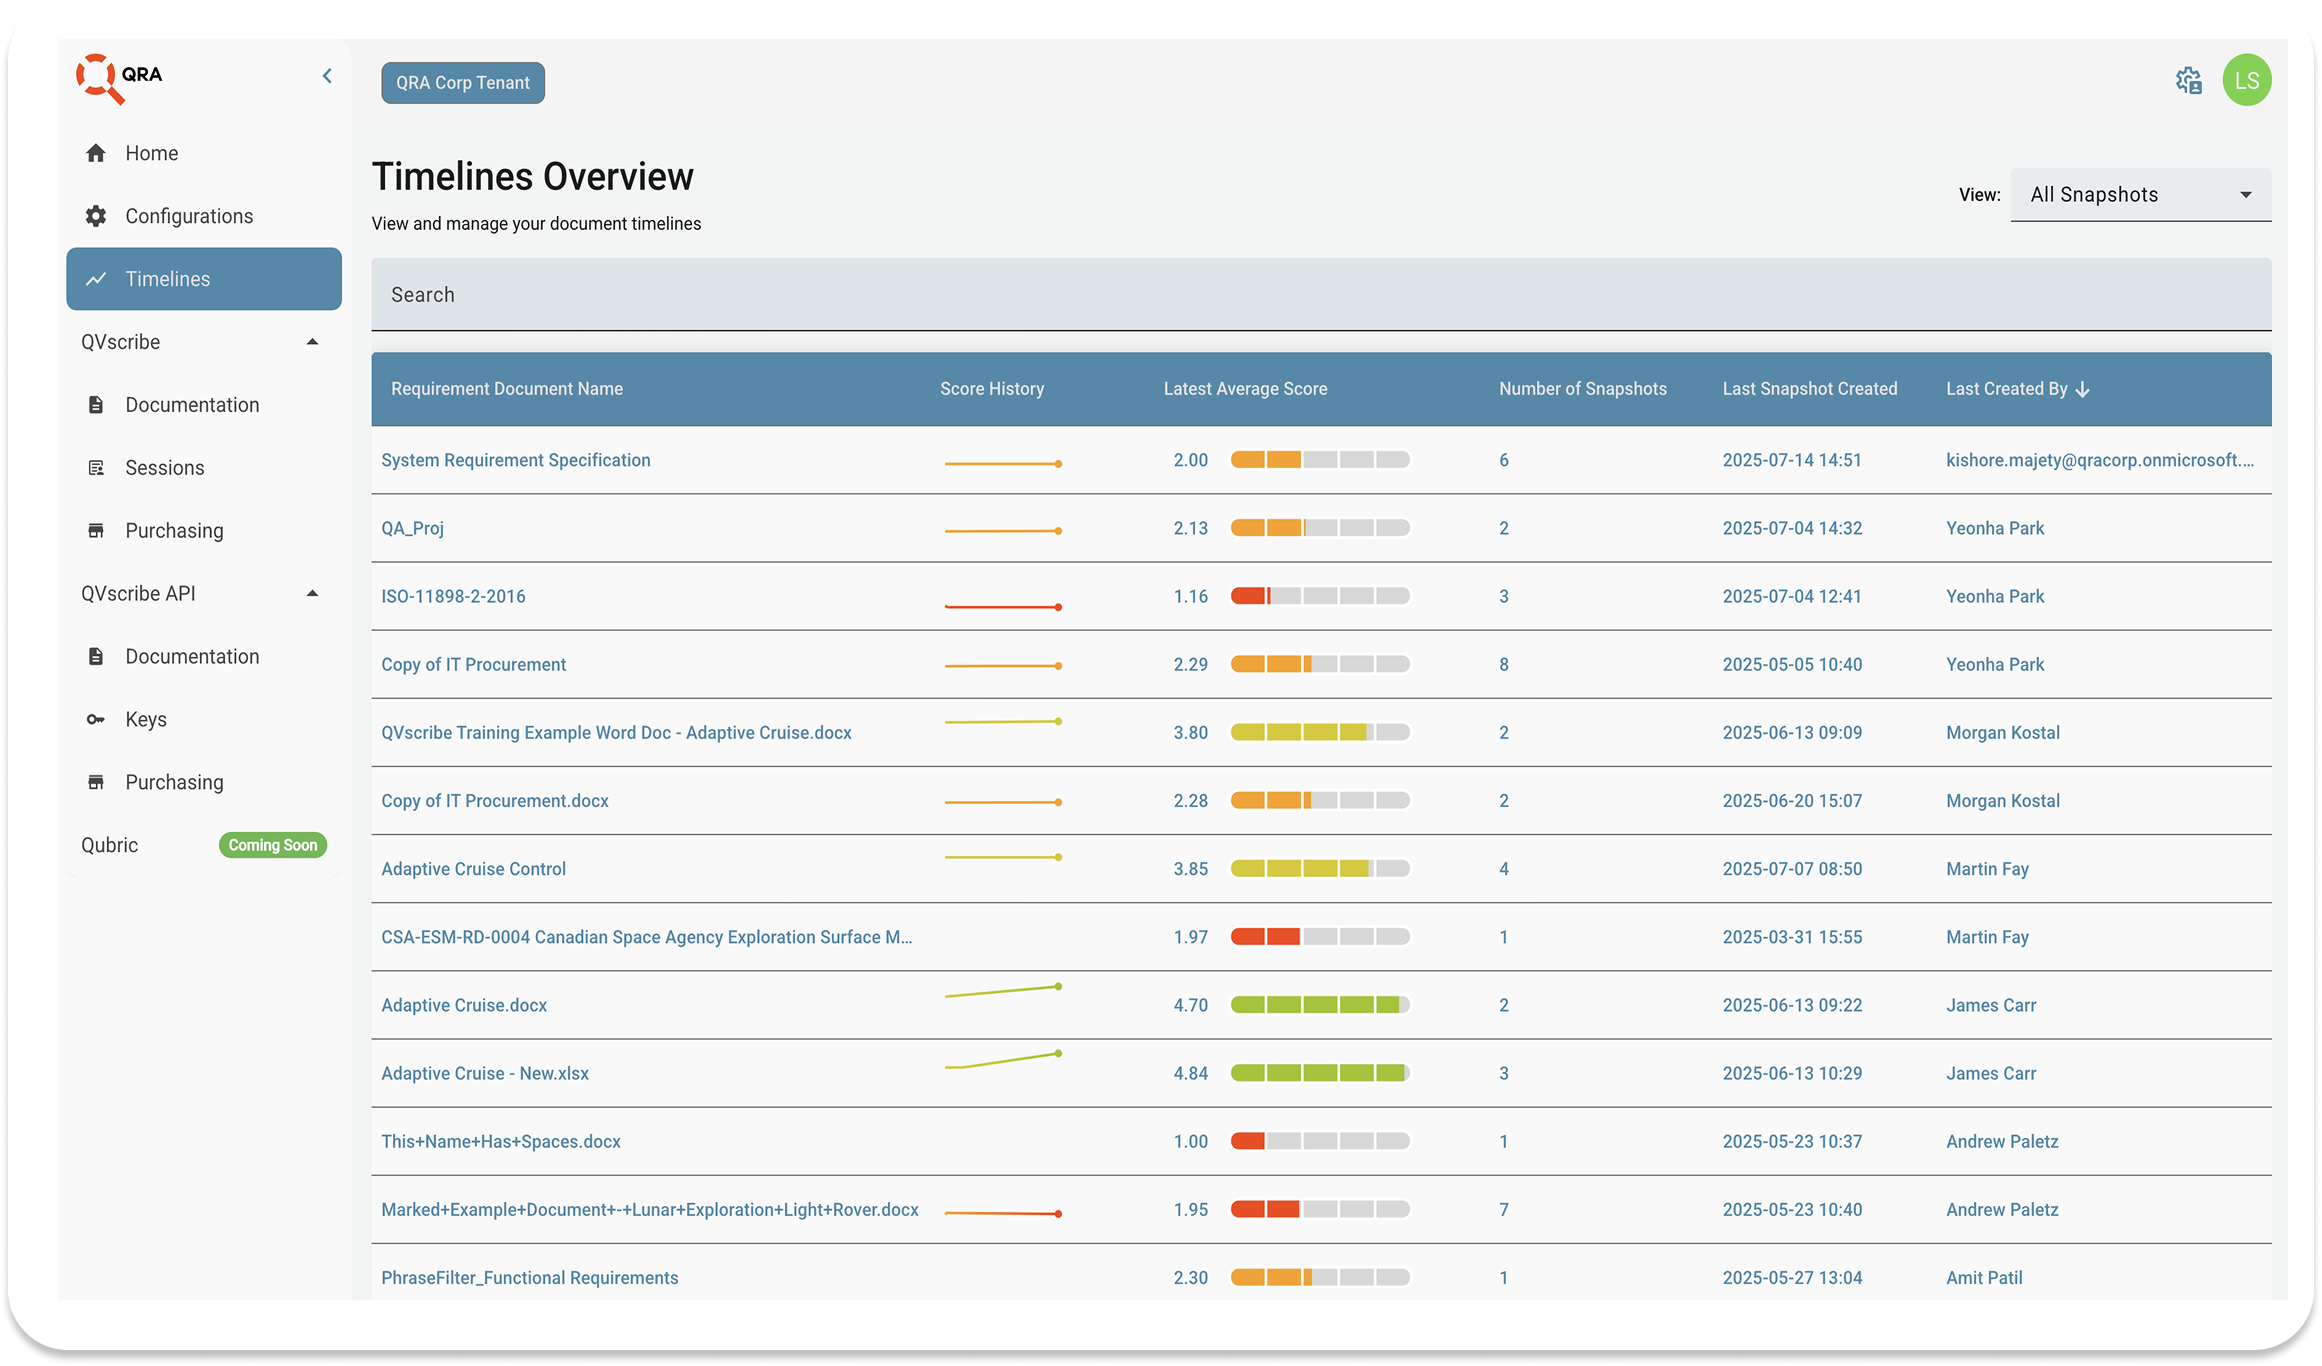Open ISO-11898-2-2016 document link
The image size is (2322, 1366).
[x=453, y=596]
